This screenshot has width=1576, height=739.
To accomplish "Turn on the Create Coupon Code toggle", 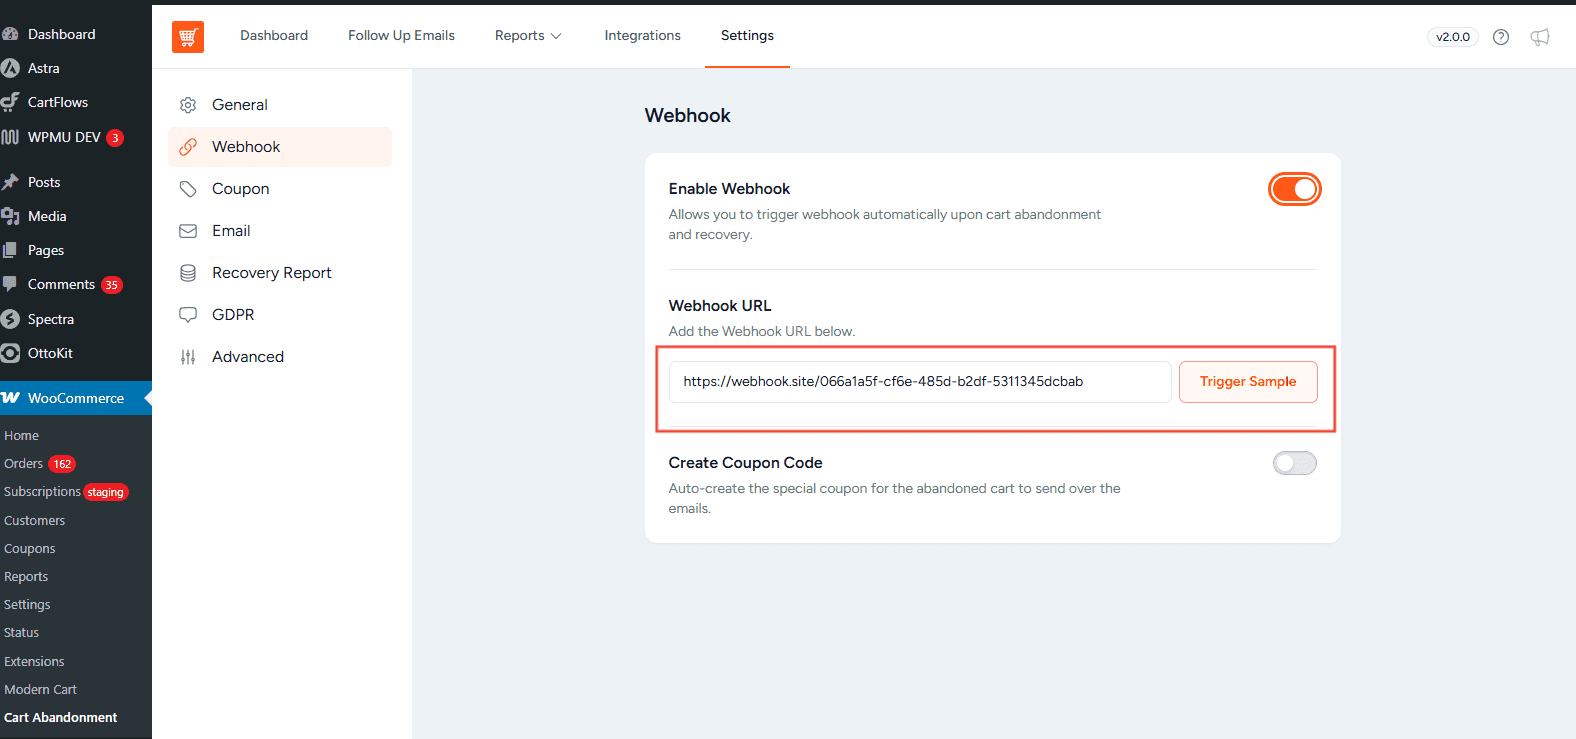I will click(x=1295, y=463).
